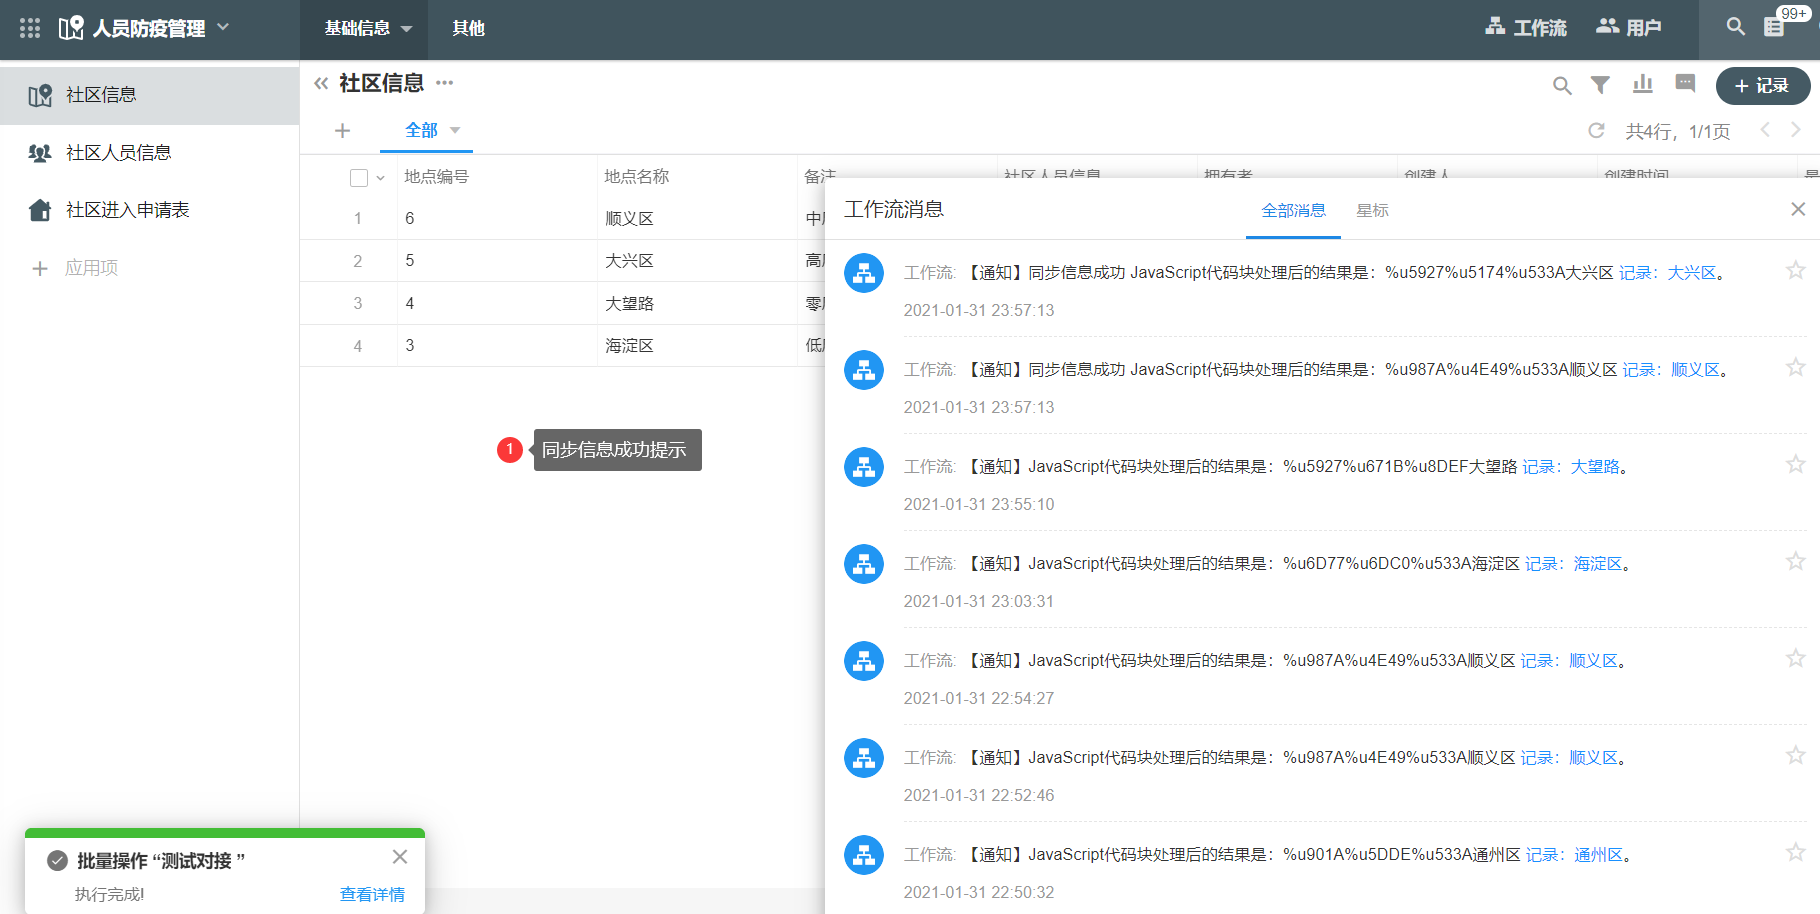The height and width of the screenshot is (914, 1820).
Task: Expand the 人员防疫管理 app dropdown
Action: click(x=223, y=27)
